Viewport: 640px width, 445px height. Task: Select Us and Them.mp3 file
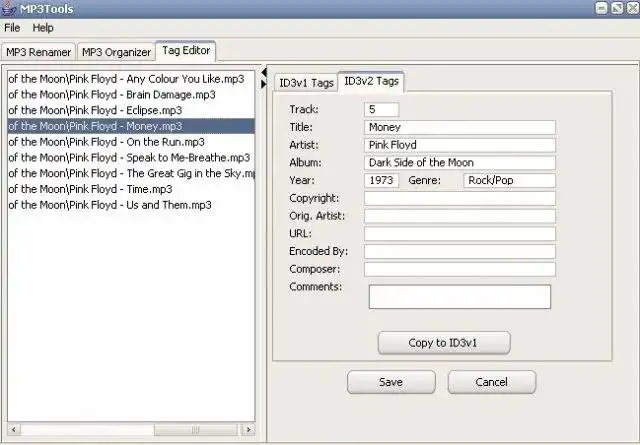(131, 205)
